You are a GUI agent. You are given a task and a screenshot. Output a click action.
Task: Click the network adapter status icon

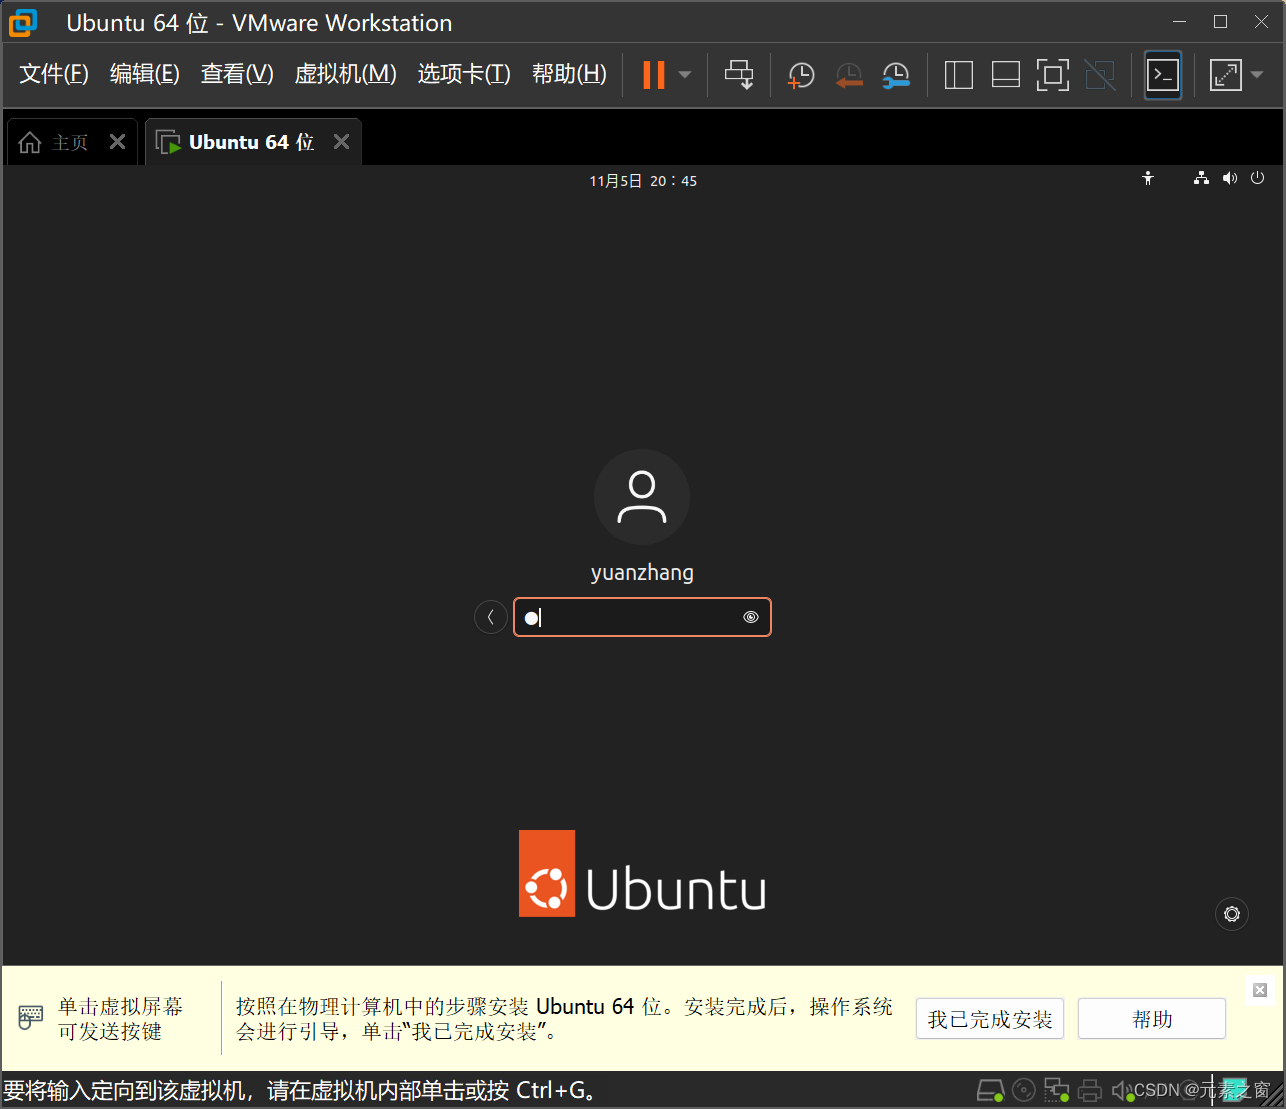click(x=1057, y=1090)
